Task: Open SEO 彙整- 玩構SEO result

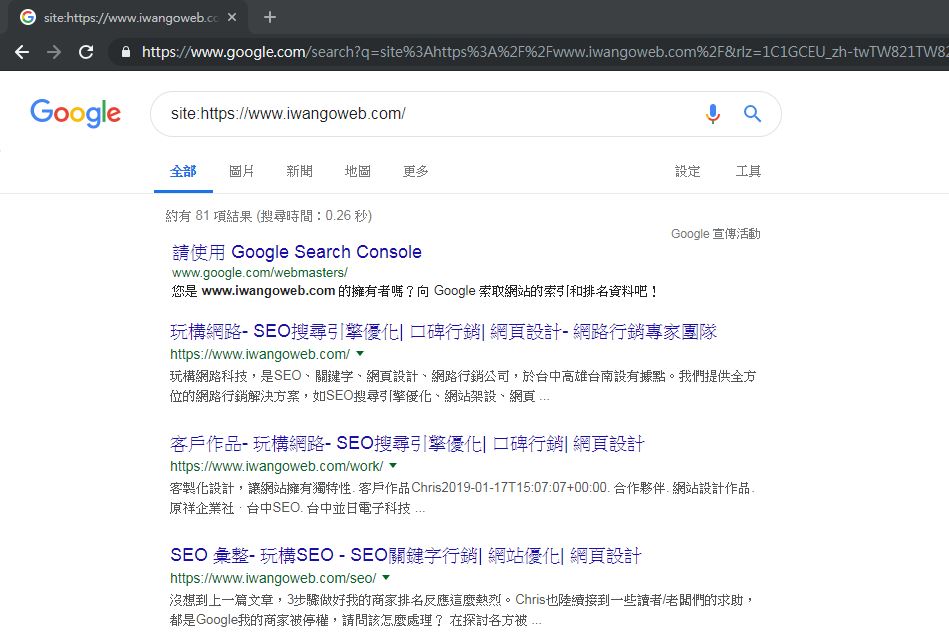Action: click(406, 556)
